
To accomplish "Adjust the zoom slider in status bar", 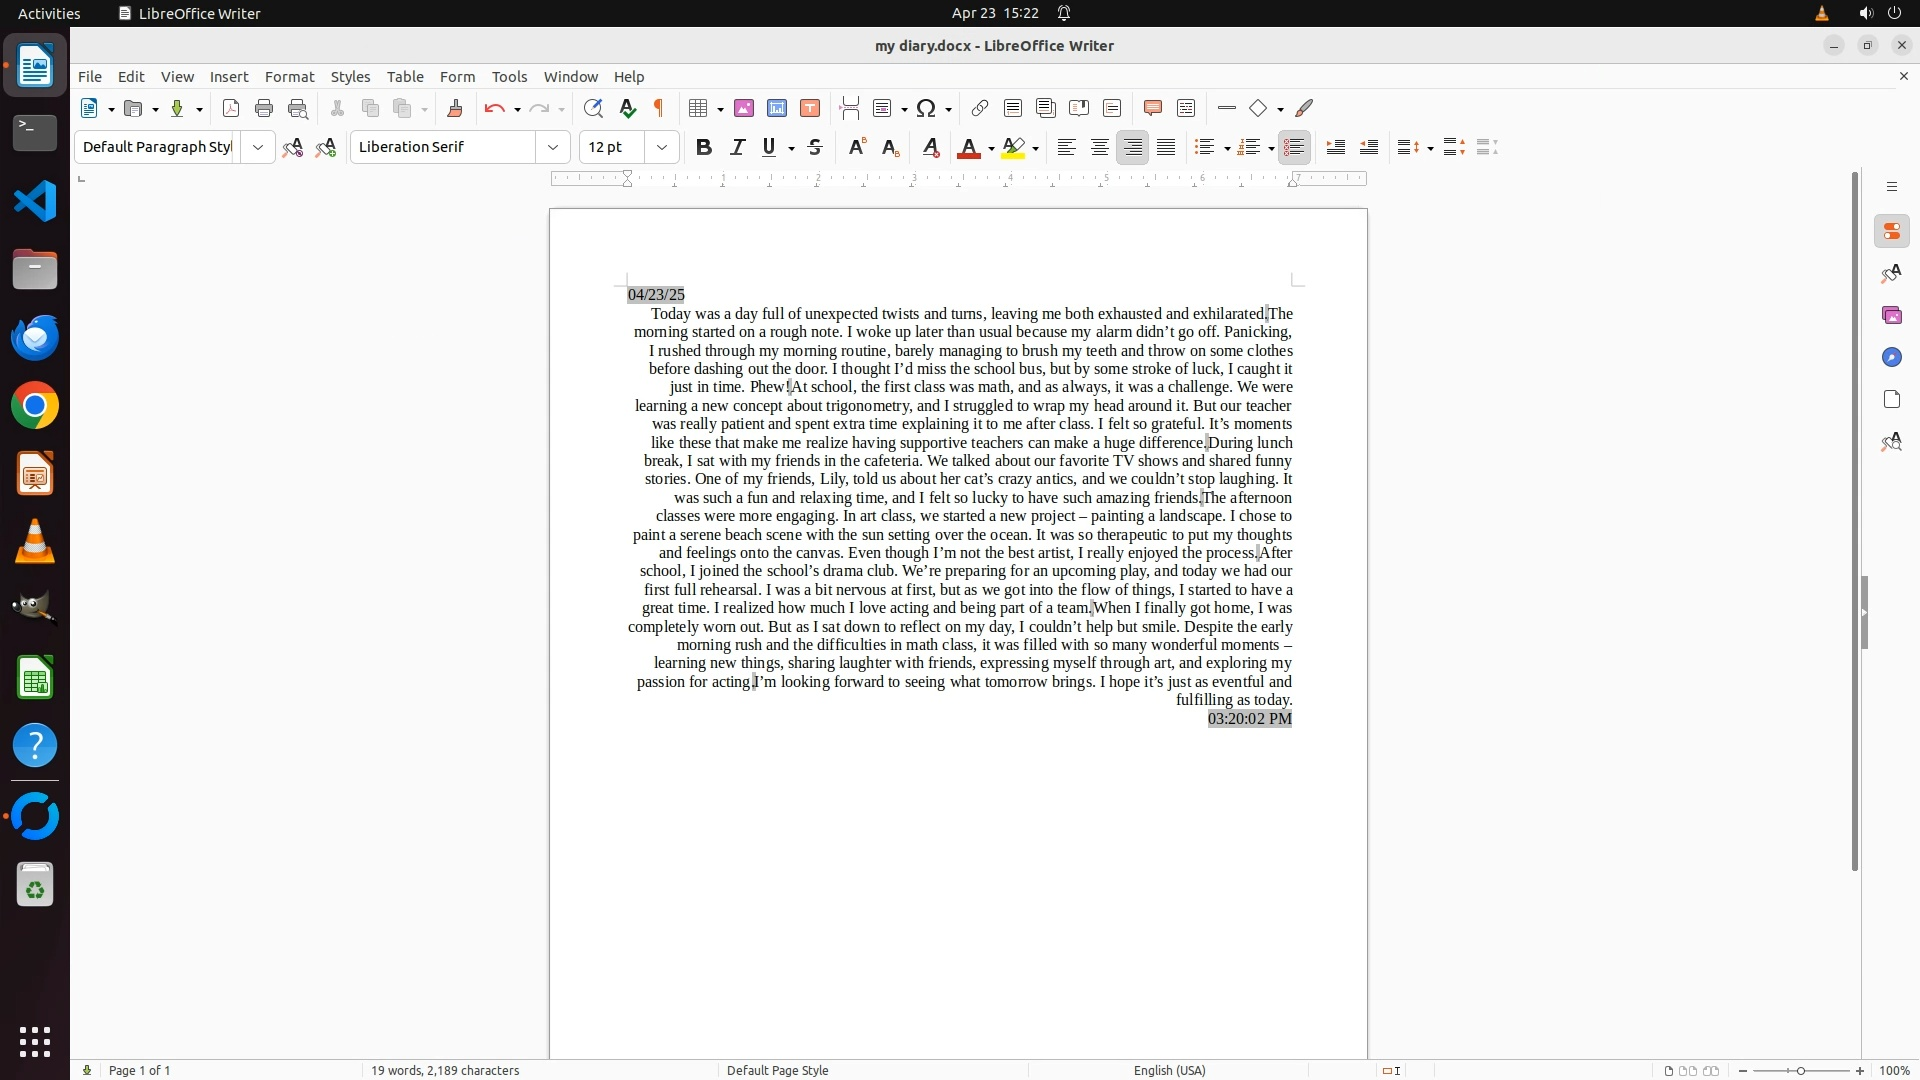I will pyautogui.click(x=1800, y=1071).
